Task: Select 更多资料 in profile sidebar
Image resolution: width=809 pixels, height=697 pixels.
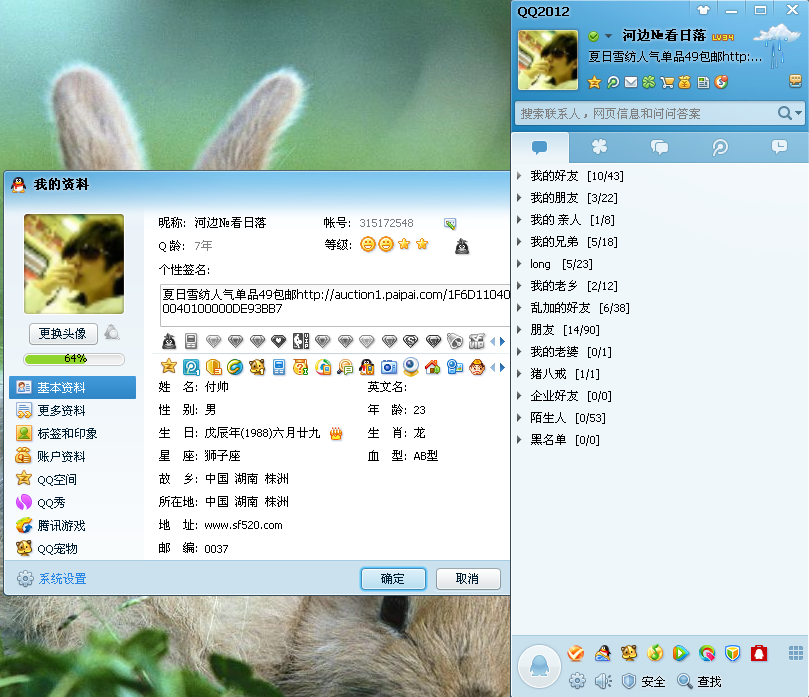Action: [x=72, y=410]
